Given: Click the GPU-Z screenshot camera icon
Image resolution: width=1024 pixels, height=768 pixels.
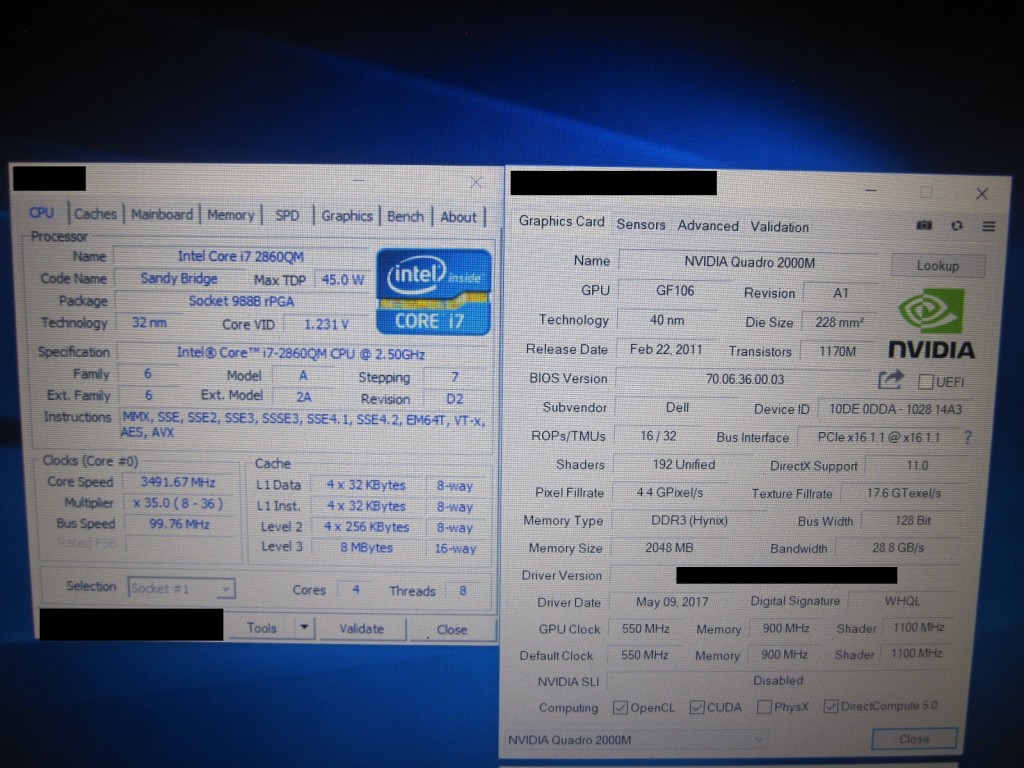Looking at the screenshot, I should pos(923,225).
